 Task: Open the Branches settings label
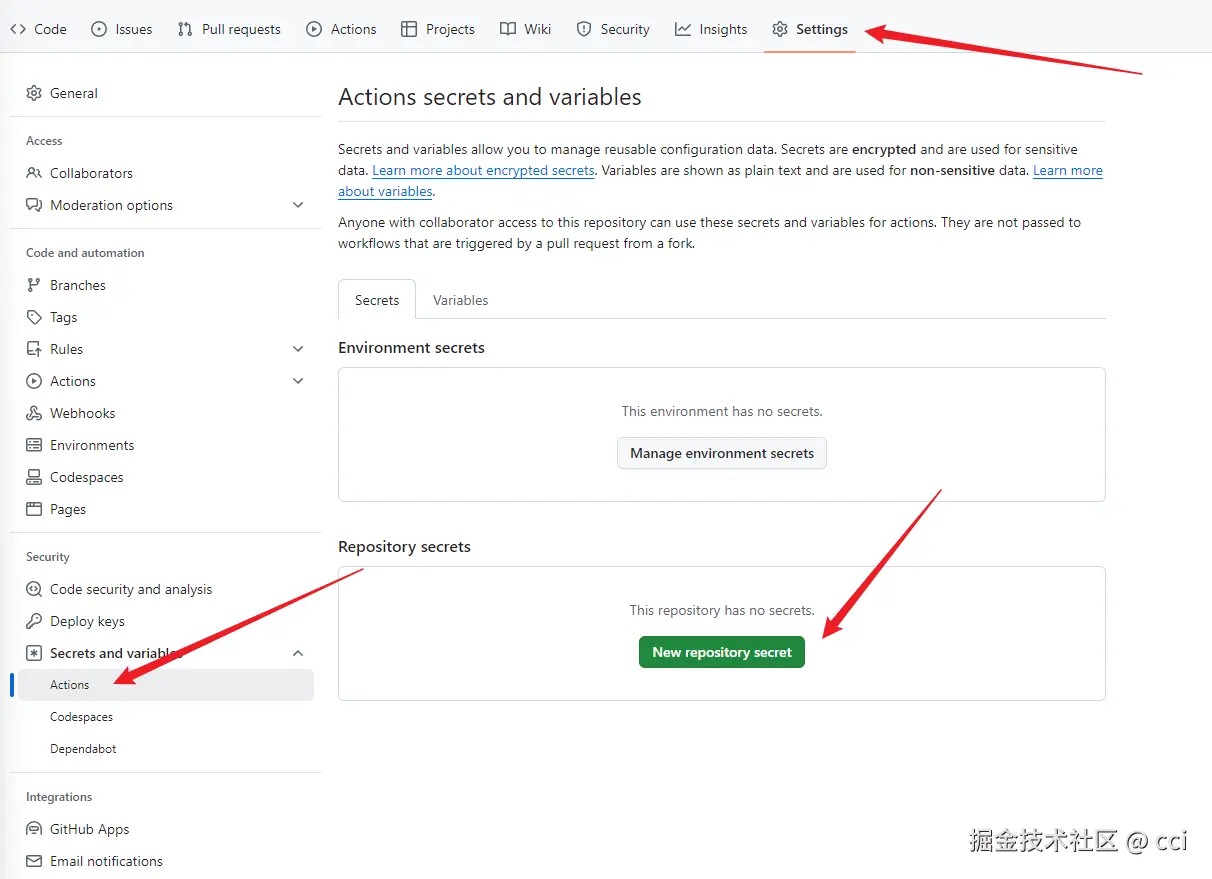coord(78,285)
